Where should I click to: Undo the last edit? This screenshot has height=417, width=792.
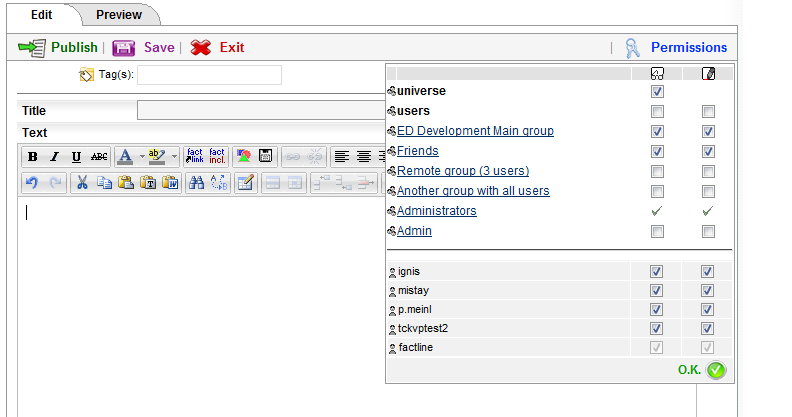pos(32,183)
